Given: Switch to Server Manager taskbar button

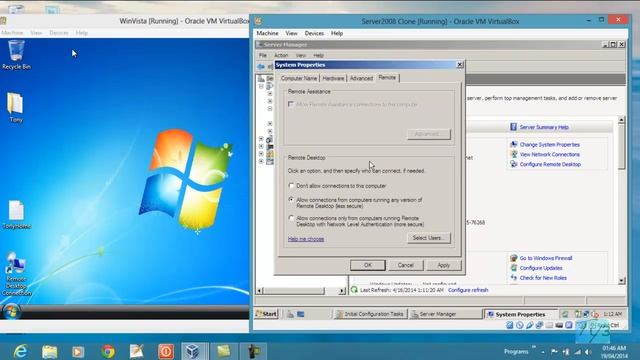Looking at the screenshot, I should pyautogui.click(x=445, y=314).
